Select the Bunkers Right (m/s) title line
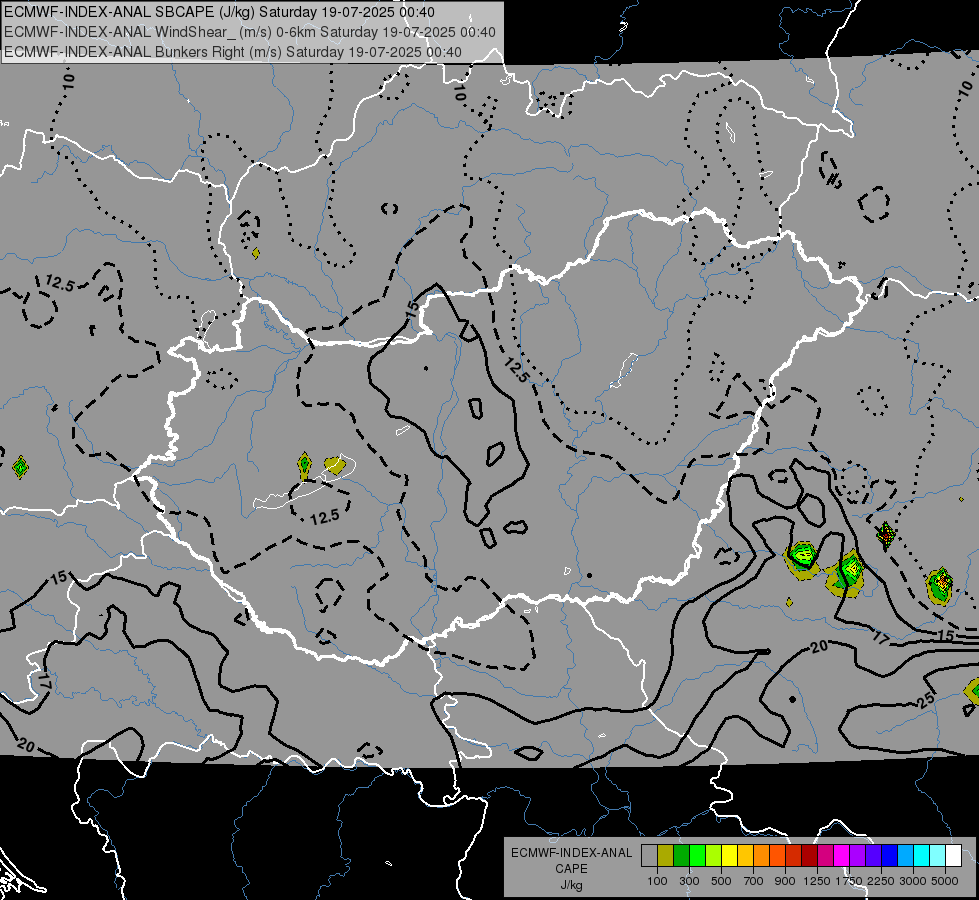 (x=233, y=52)
